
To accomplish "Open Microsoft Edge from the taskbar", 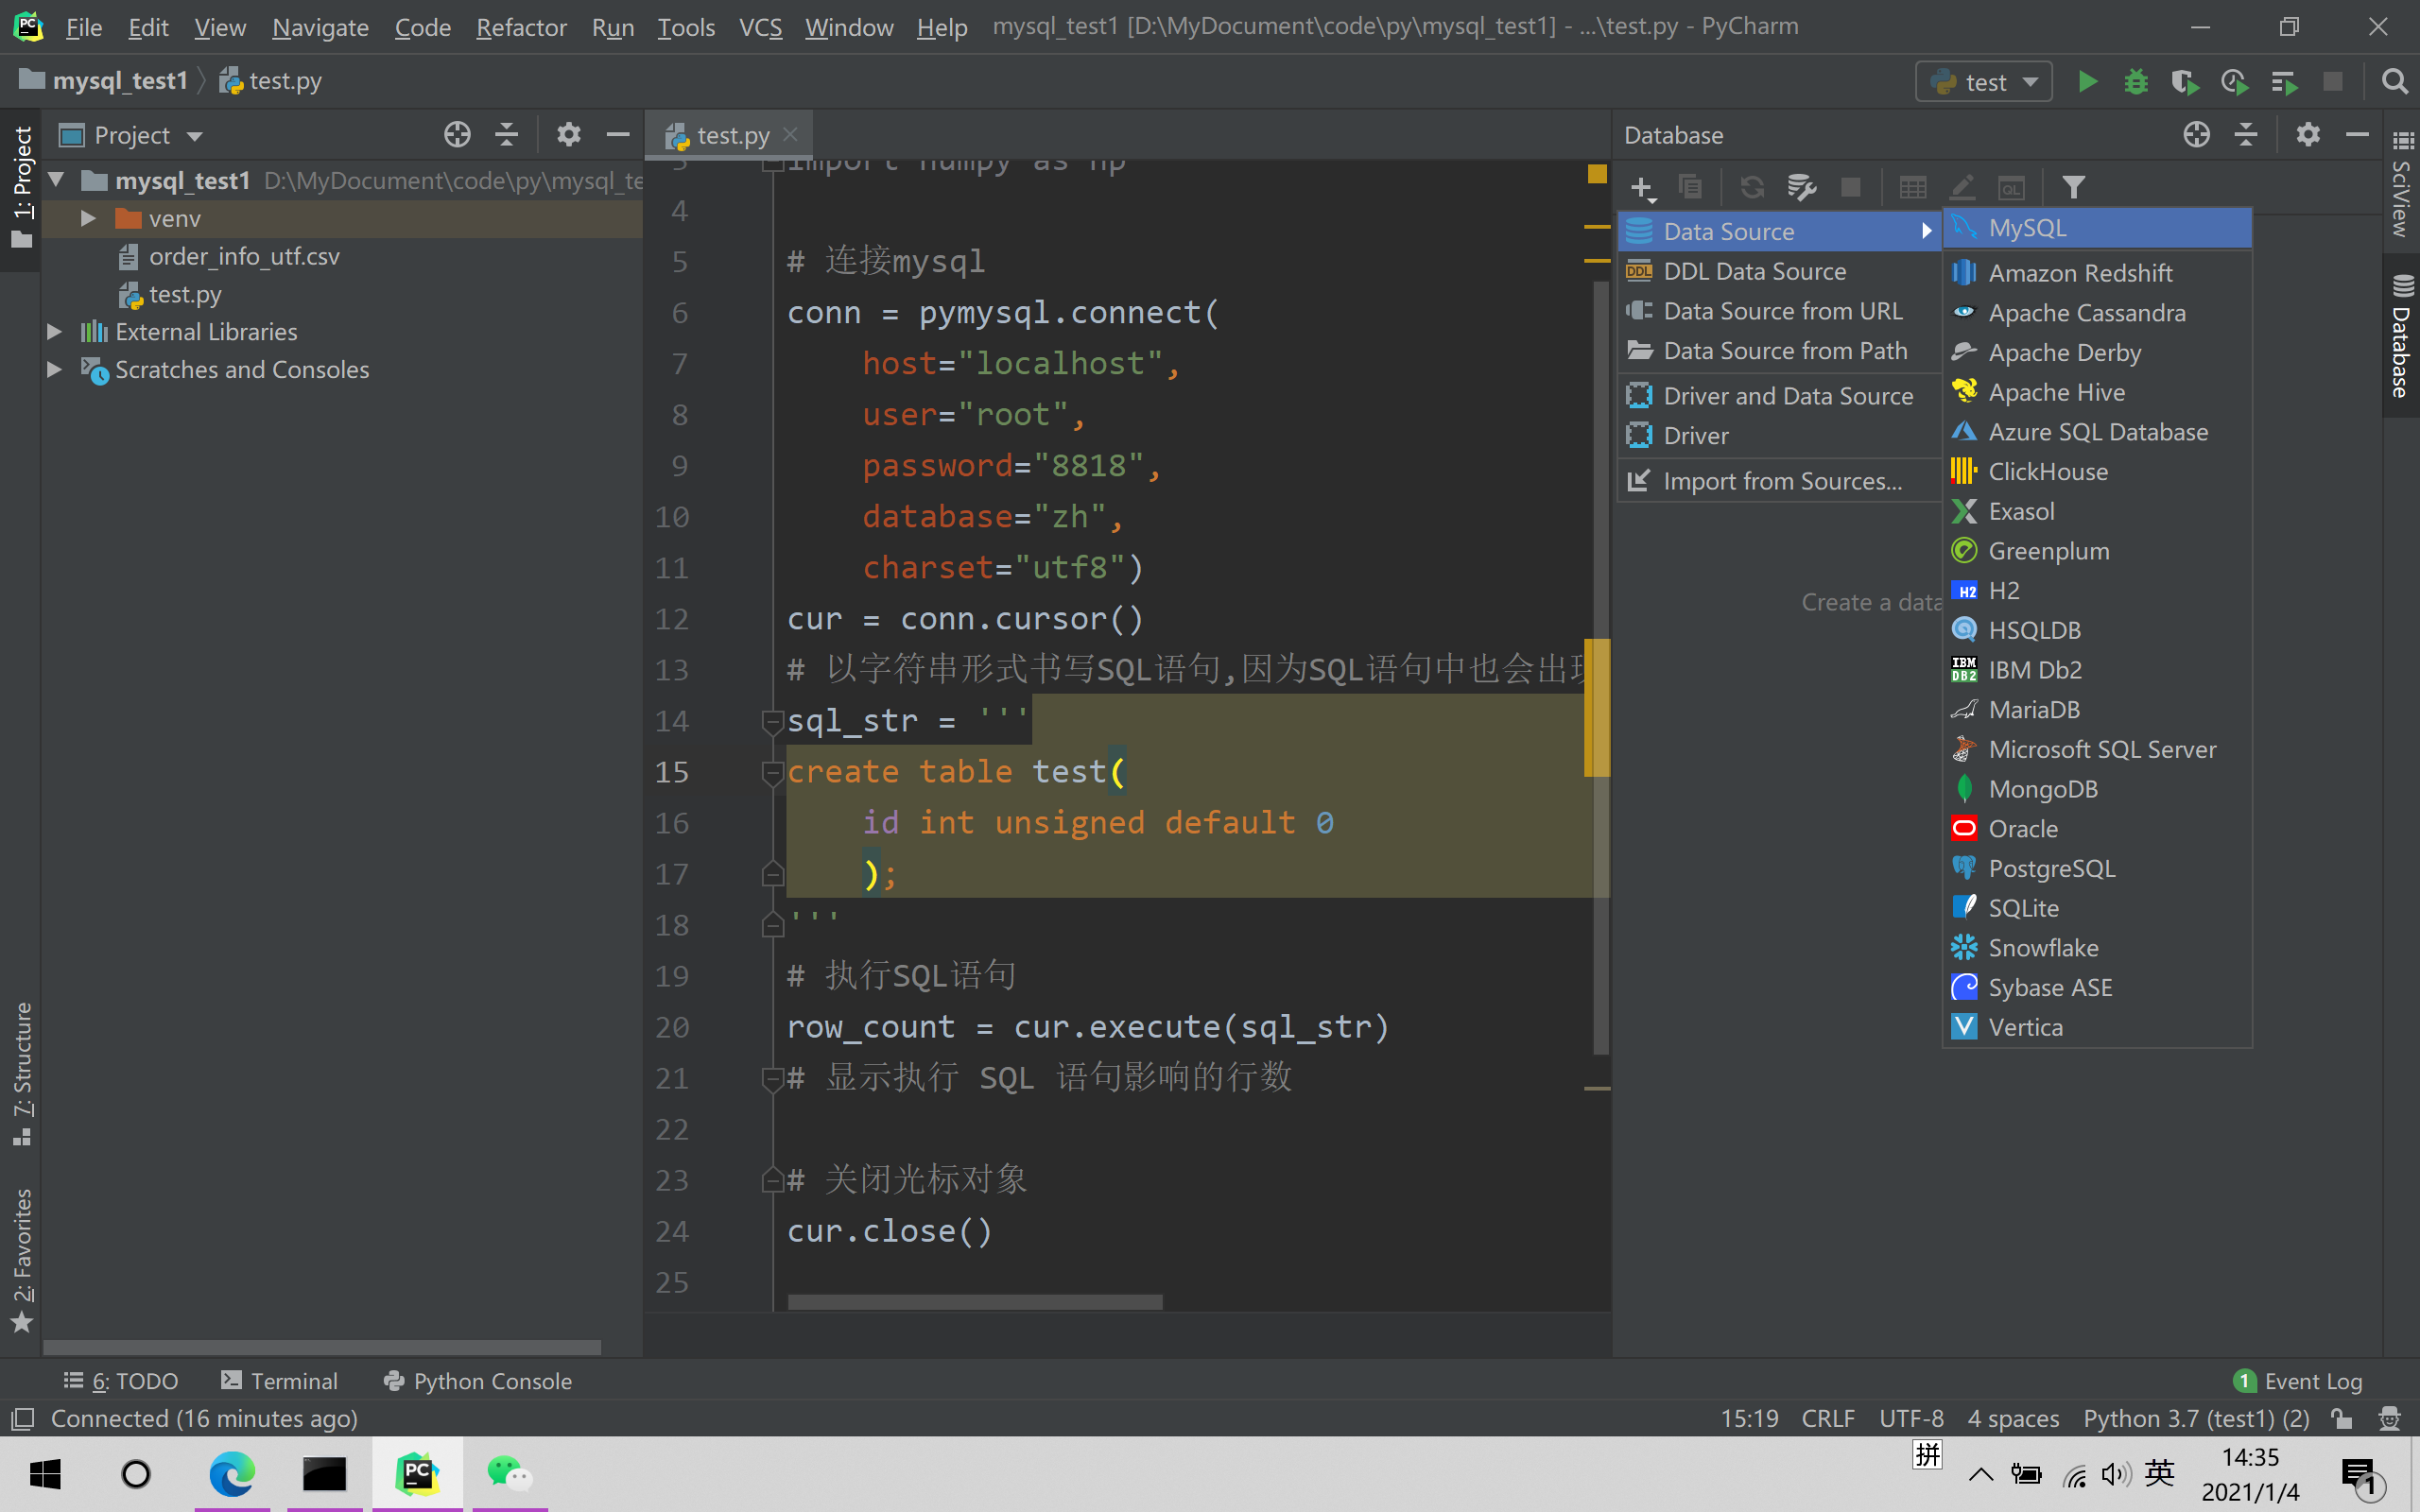I will pyautogui.click(x=232, y=1474).
